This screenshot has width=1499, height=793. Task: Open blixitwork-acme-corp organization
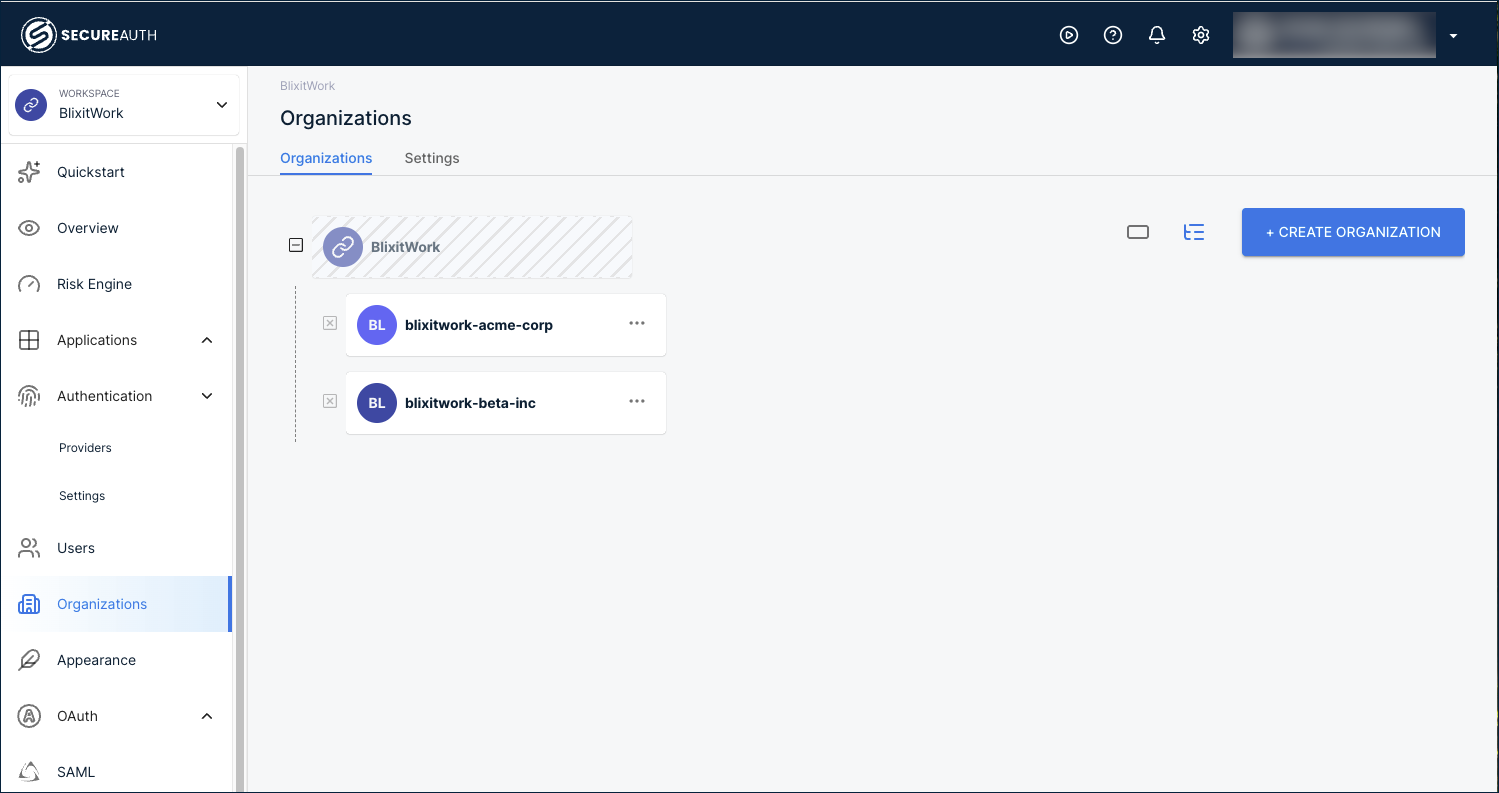click(x=506, y=325)
